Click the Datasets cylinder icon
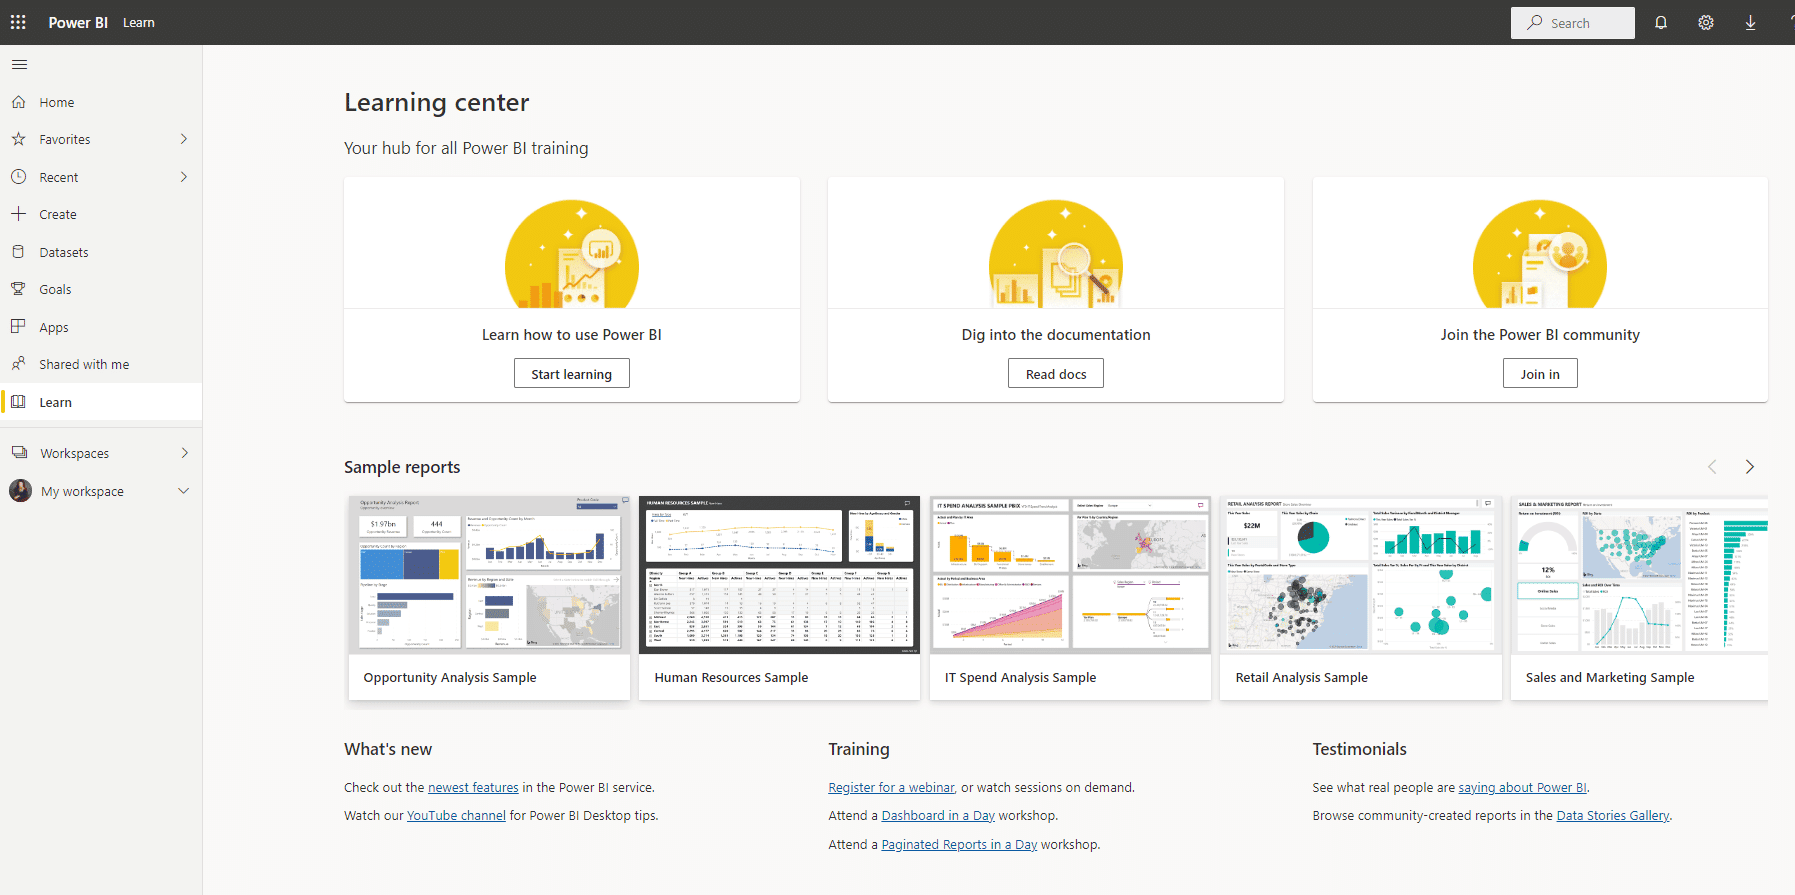Image resolution: width=1795 pixels, height=895 pixels. click(x=18, y=252)
